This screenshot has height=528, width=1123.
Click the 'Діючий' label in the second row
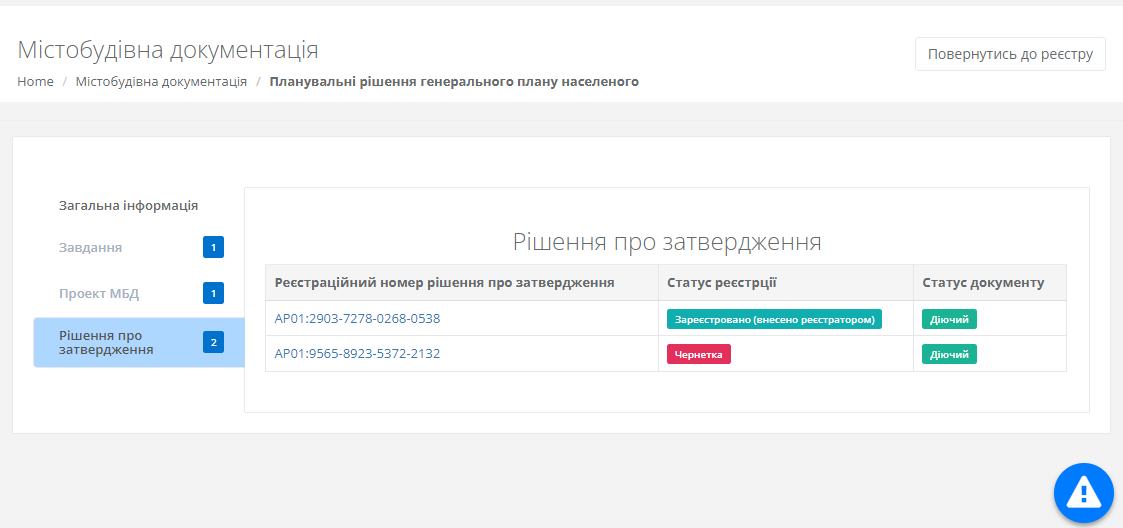point(948,354)
